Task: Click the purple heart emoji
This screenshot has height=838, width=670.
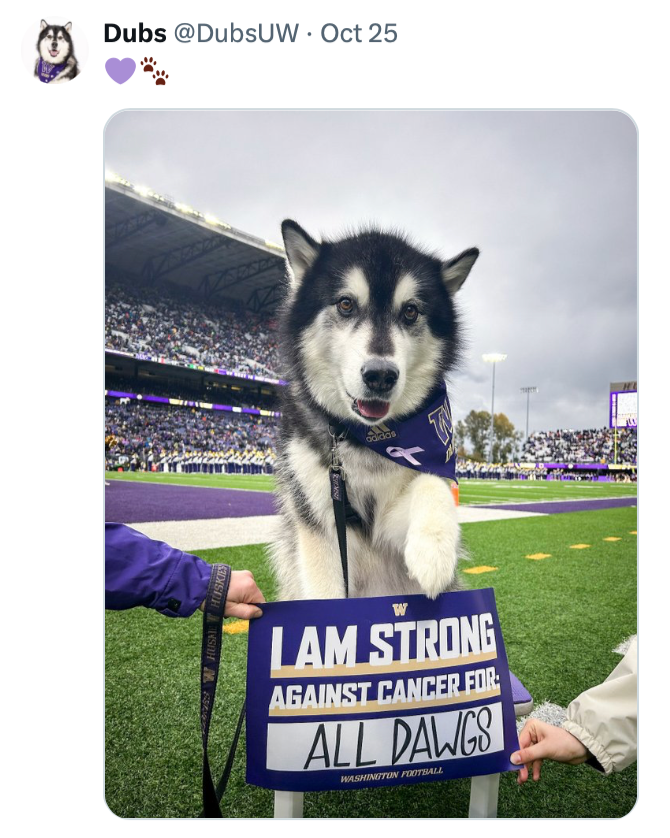Action: coord(120,70)
